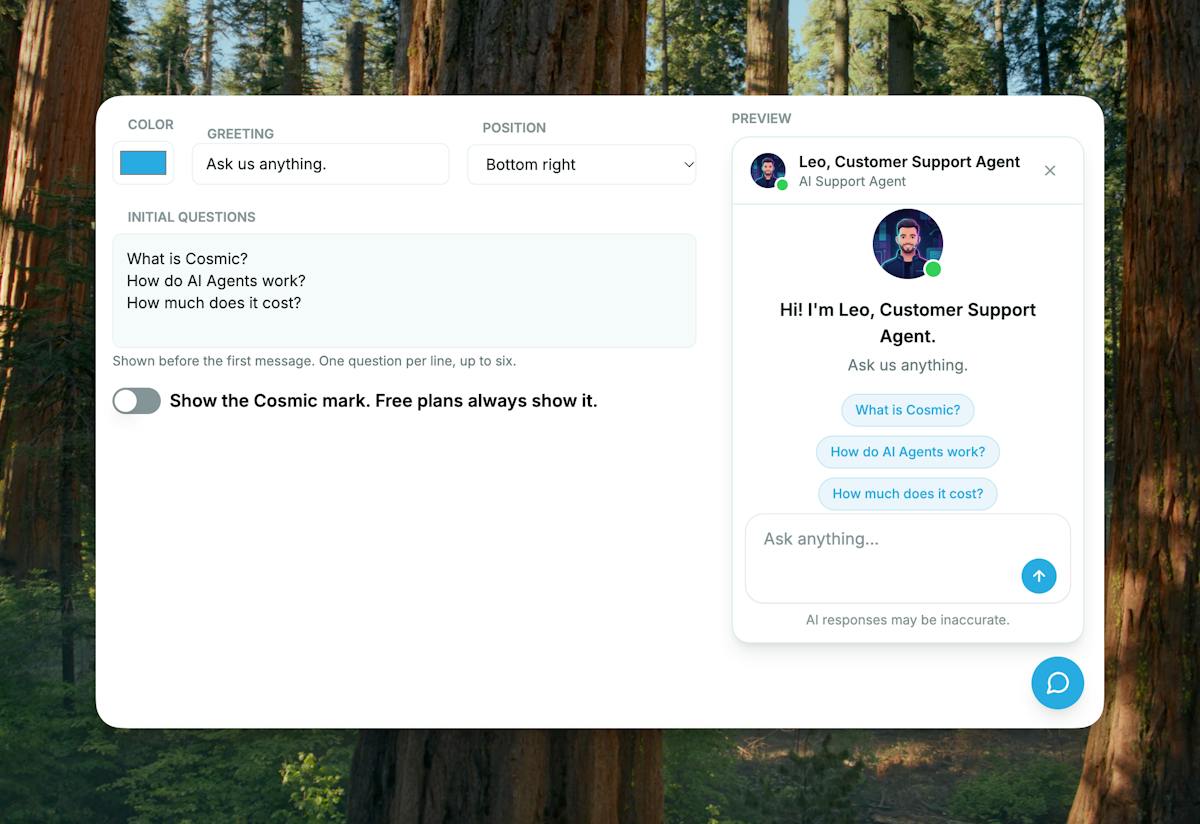Open the blue color swatch picker
The width and height of the screenshot is (1200, 824).
[x=143, y=163]
